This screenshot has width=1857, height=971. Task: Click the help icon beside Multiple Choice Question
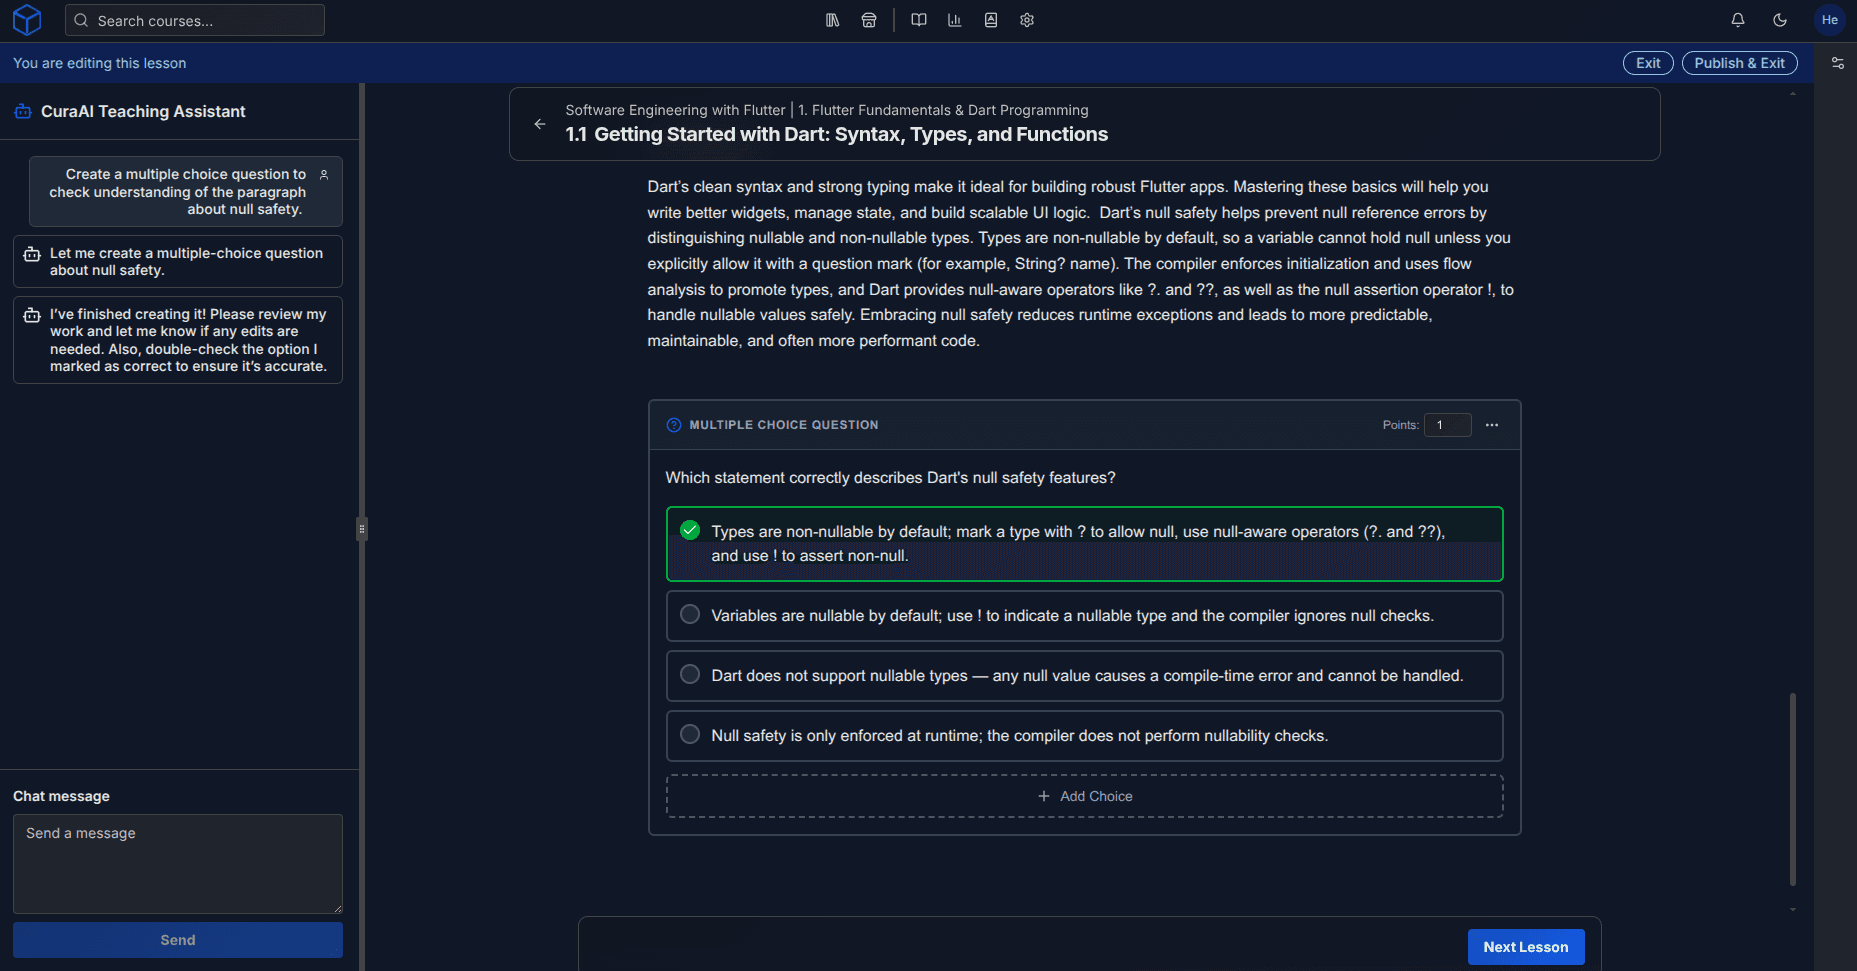[x=674, y=424]
